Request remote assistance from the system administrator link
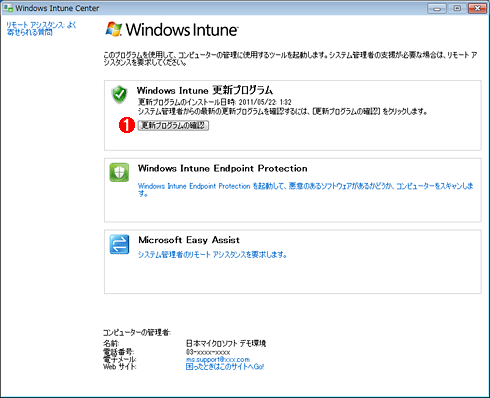The width and height of the screenshot is (490, 398). pyautogui.click(x=212, y=255)
